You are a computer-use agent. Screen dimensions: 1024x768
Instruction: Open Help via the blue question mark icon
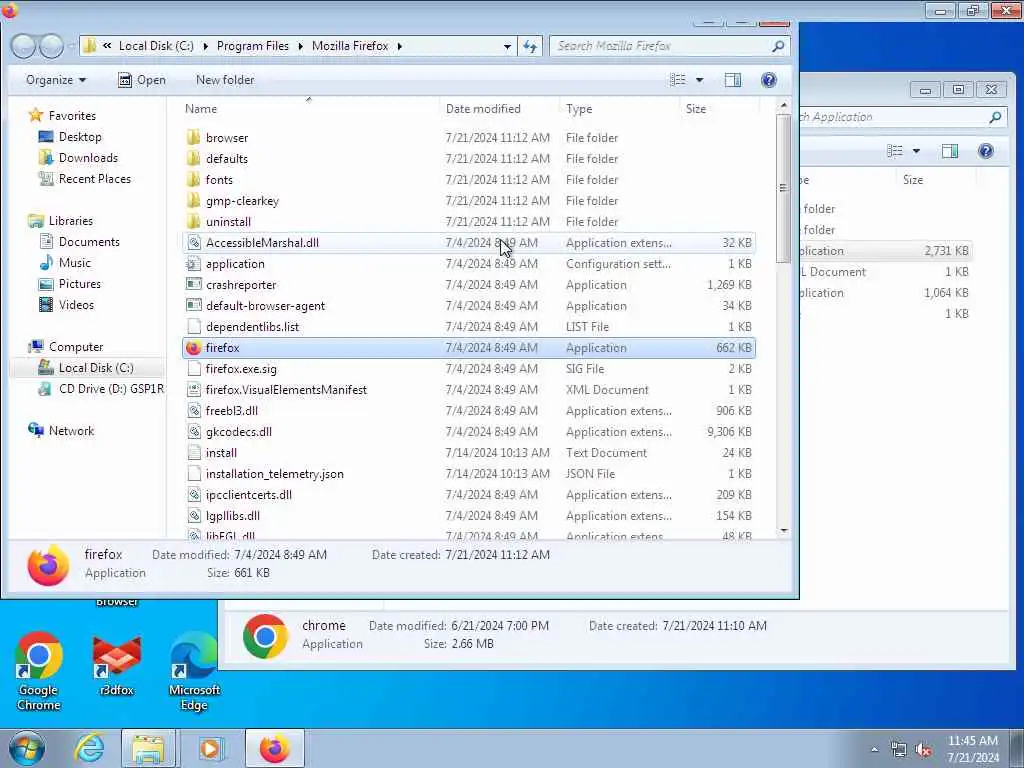769,80
